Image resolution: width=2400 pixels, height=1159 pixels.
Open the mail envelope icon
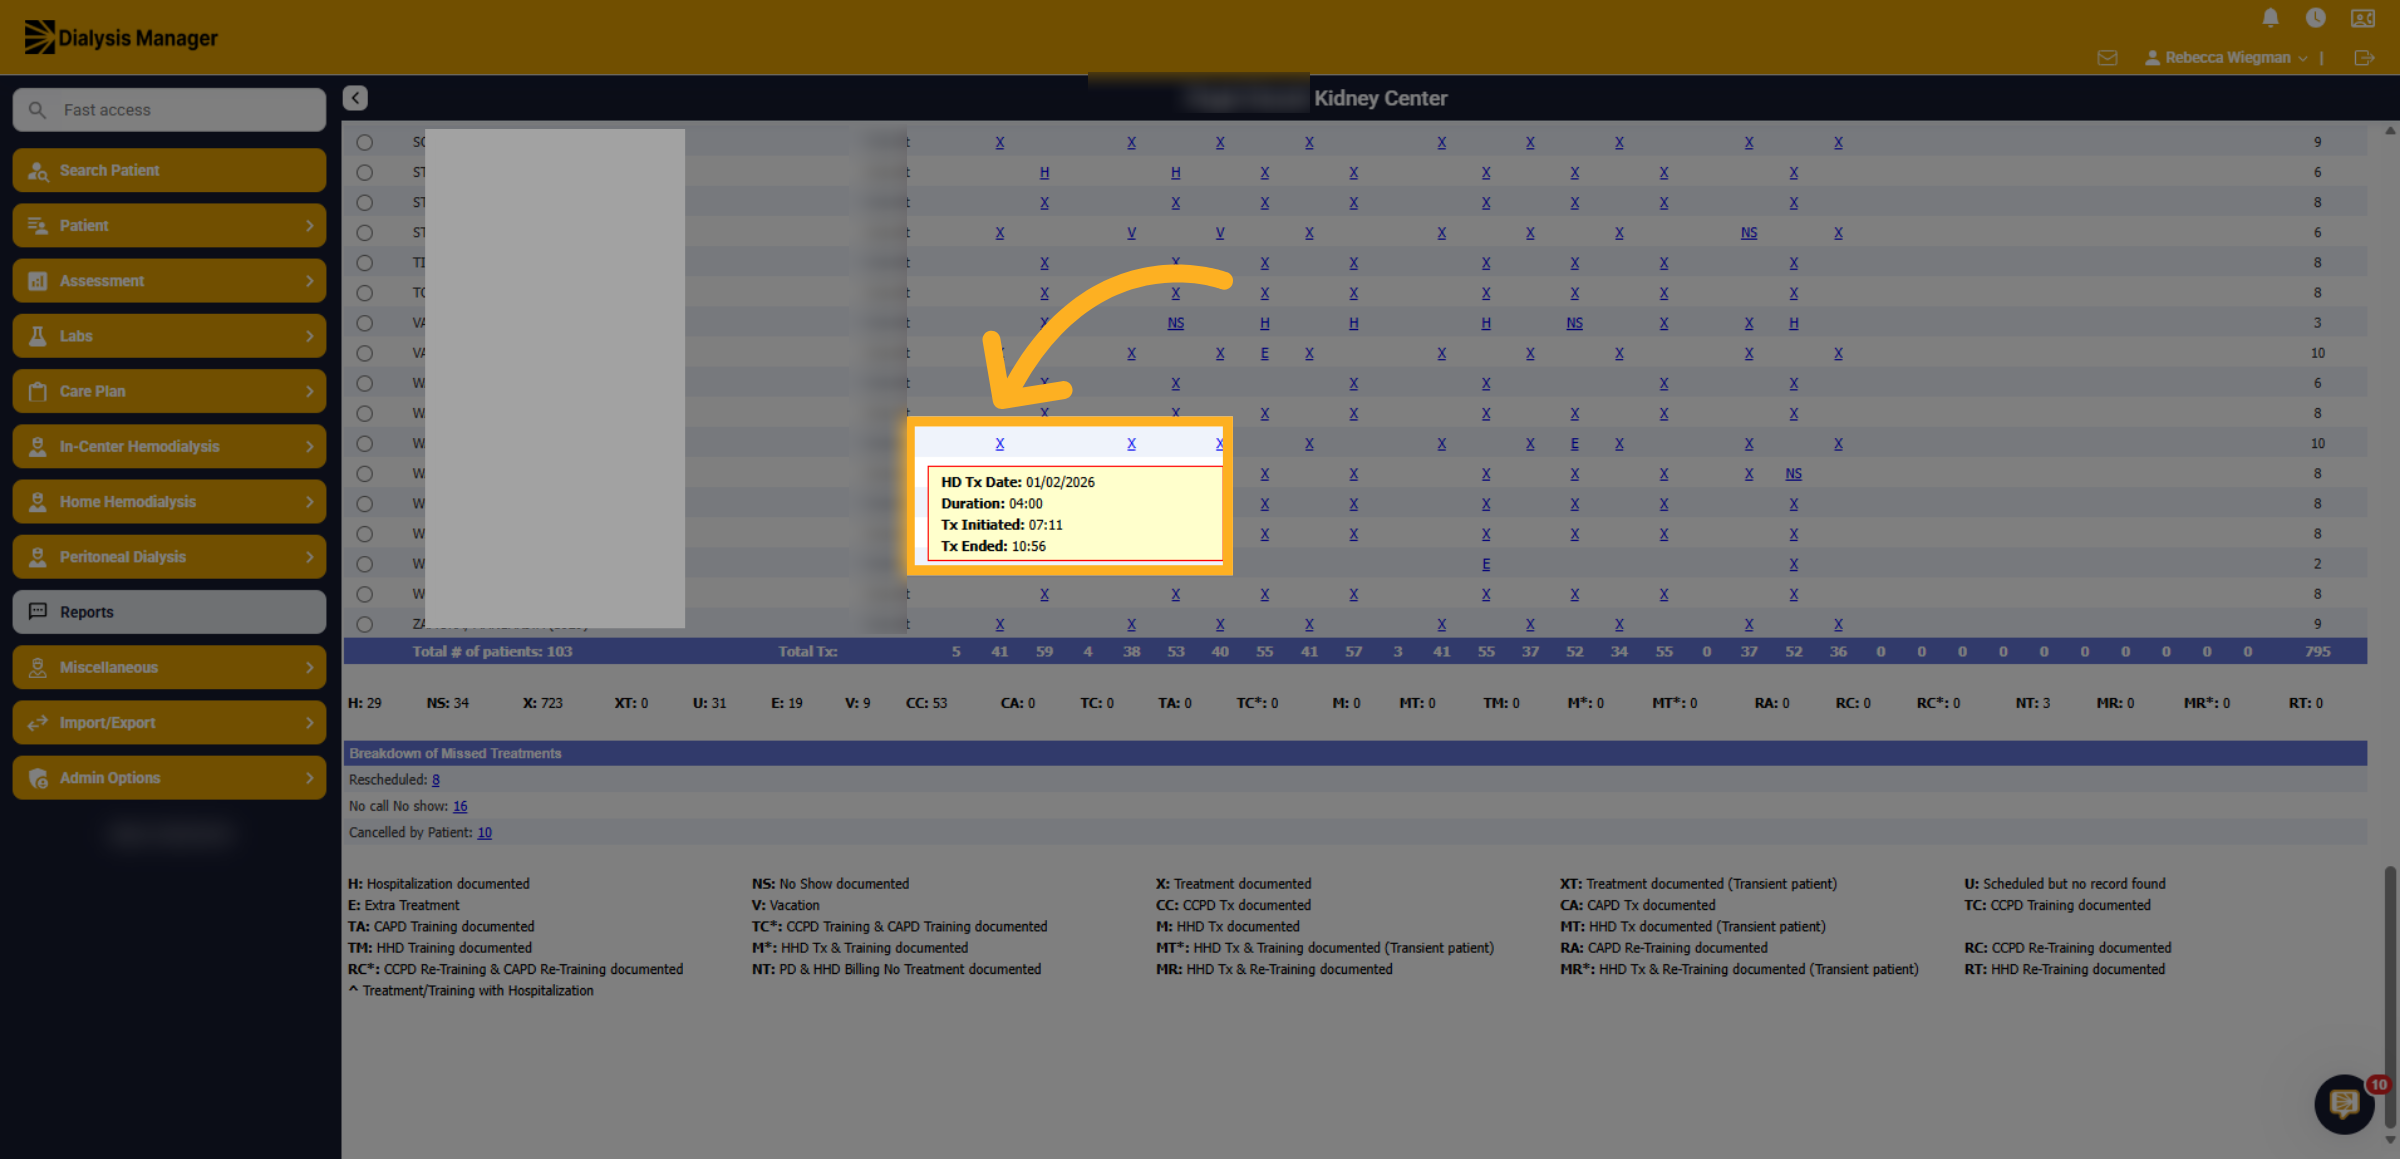pos(2107,58)
